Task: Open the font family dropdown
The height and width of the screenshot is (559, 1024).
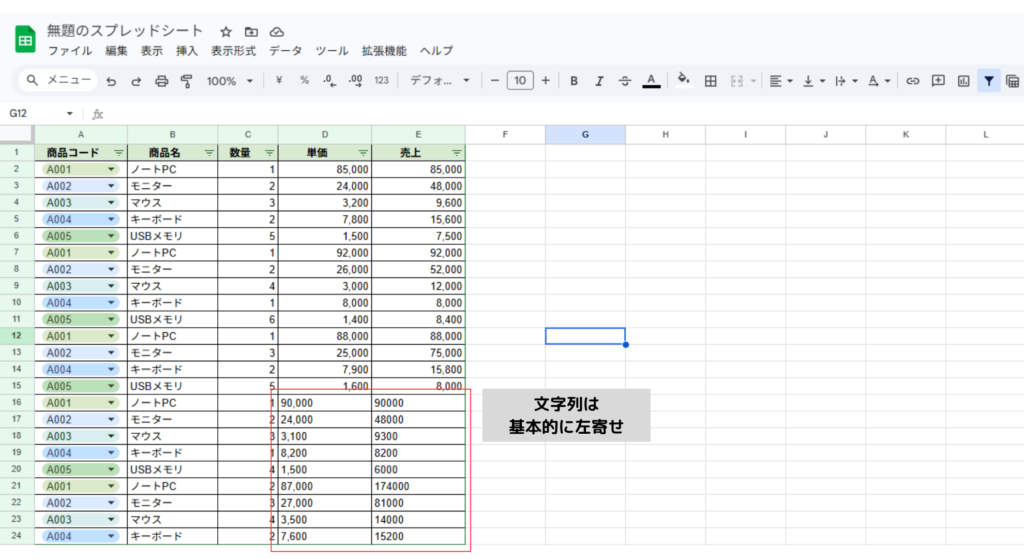Action: pos(440,81)
